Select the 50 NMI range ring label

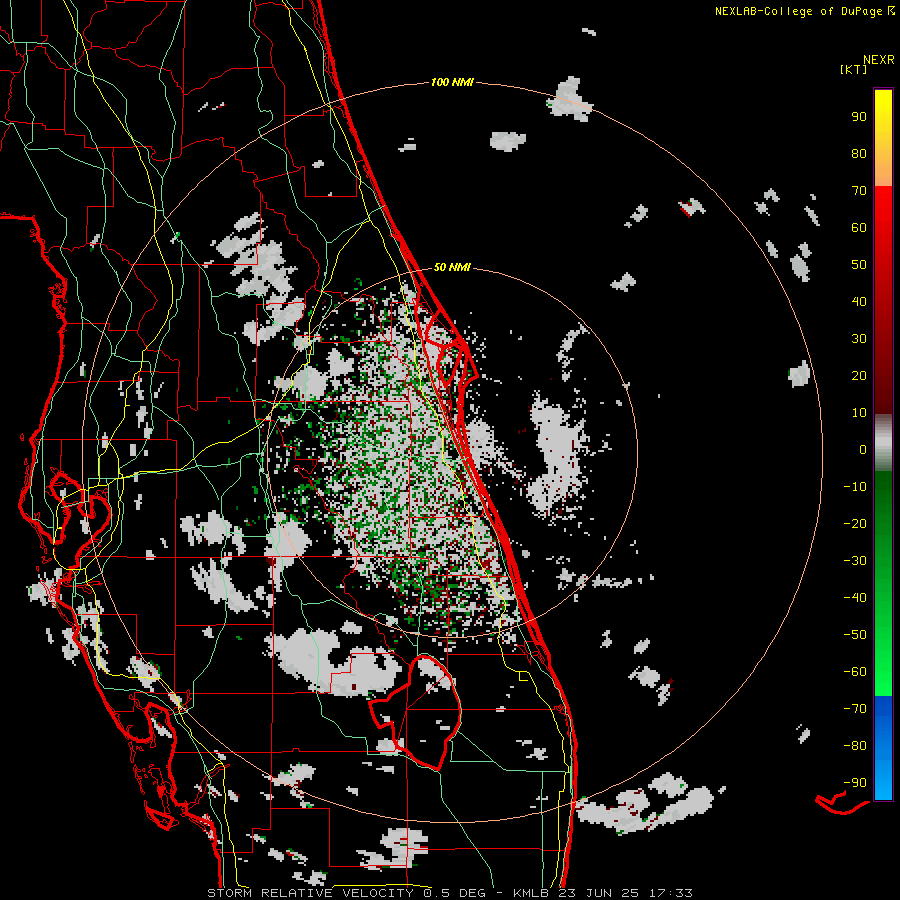pos(452,267)
